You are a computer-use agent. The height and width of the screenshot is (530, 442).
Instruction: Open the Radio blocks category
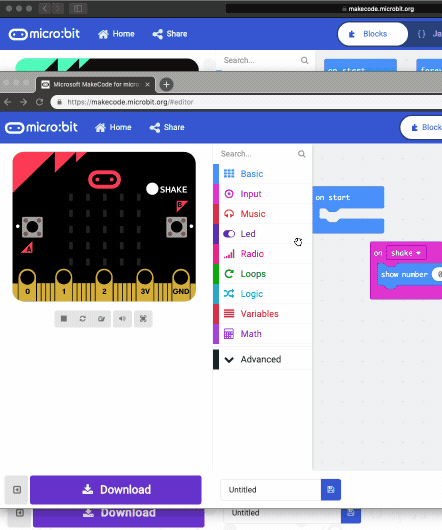click(x=263, y=254)
